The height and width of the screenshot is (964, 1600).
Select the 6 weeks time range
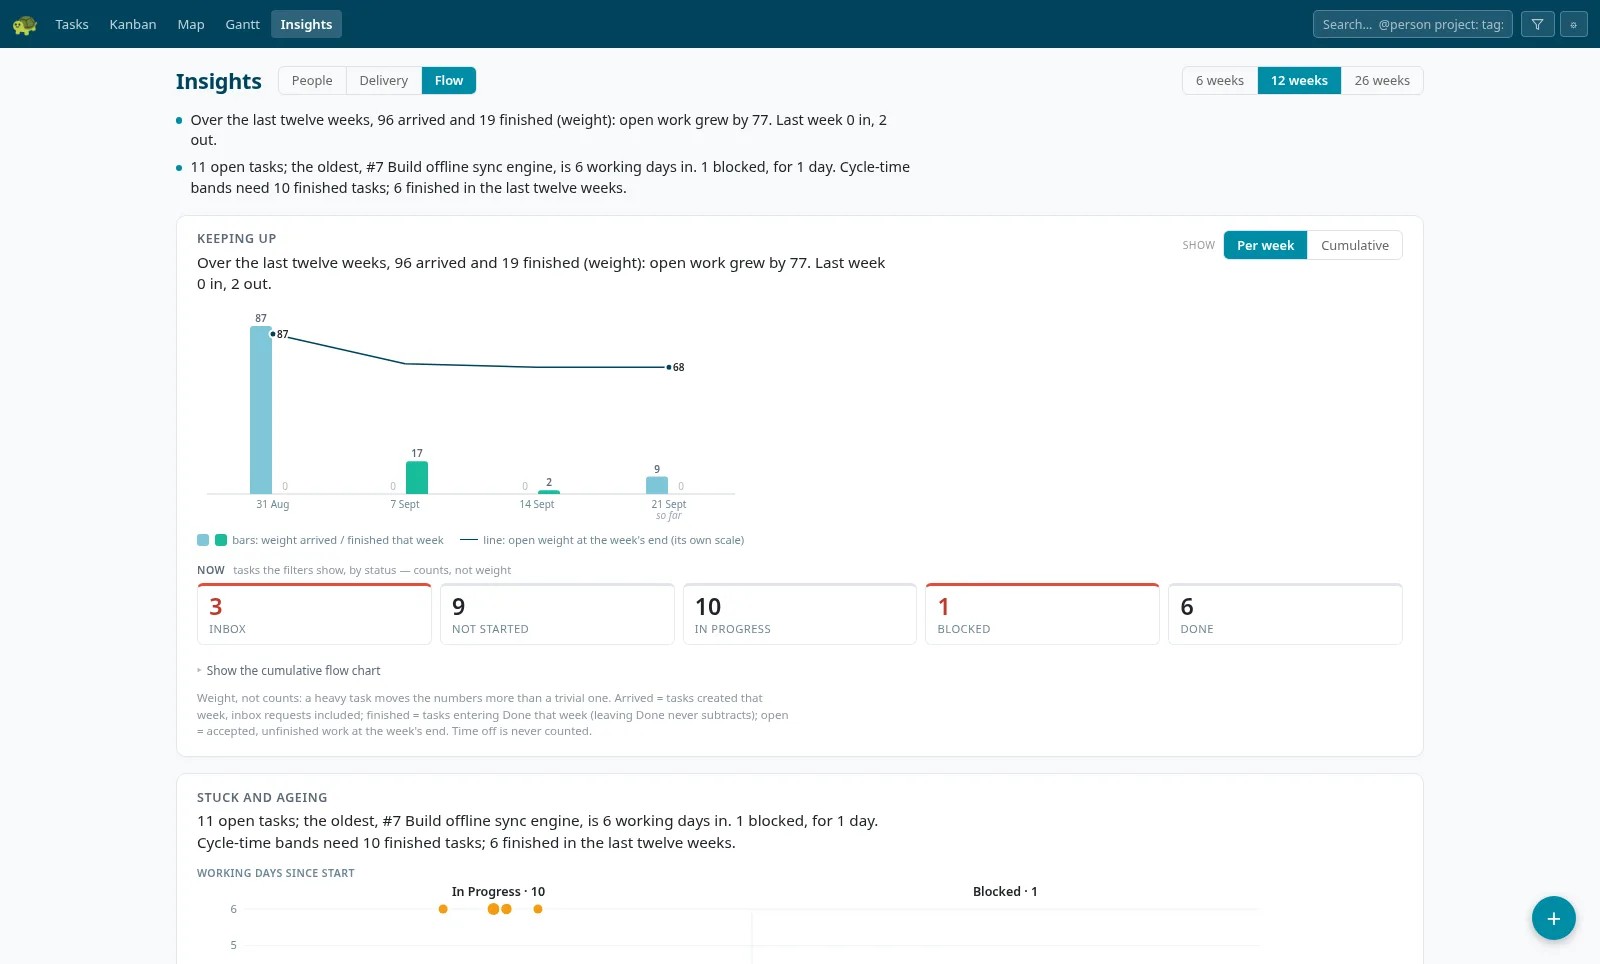(x=1220, y=80)
